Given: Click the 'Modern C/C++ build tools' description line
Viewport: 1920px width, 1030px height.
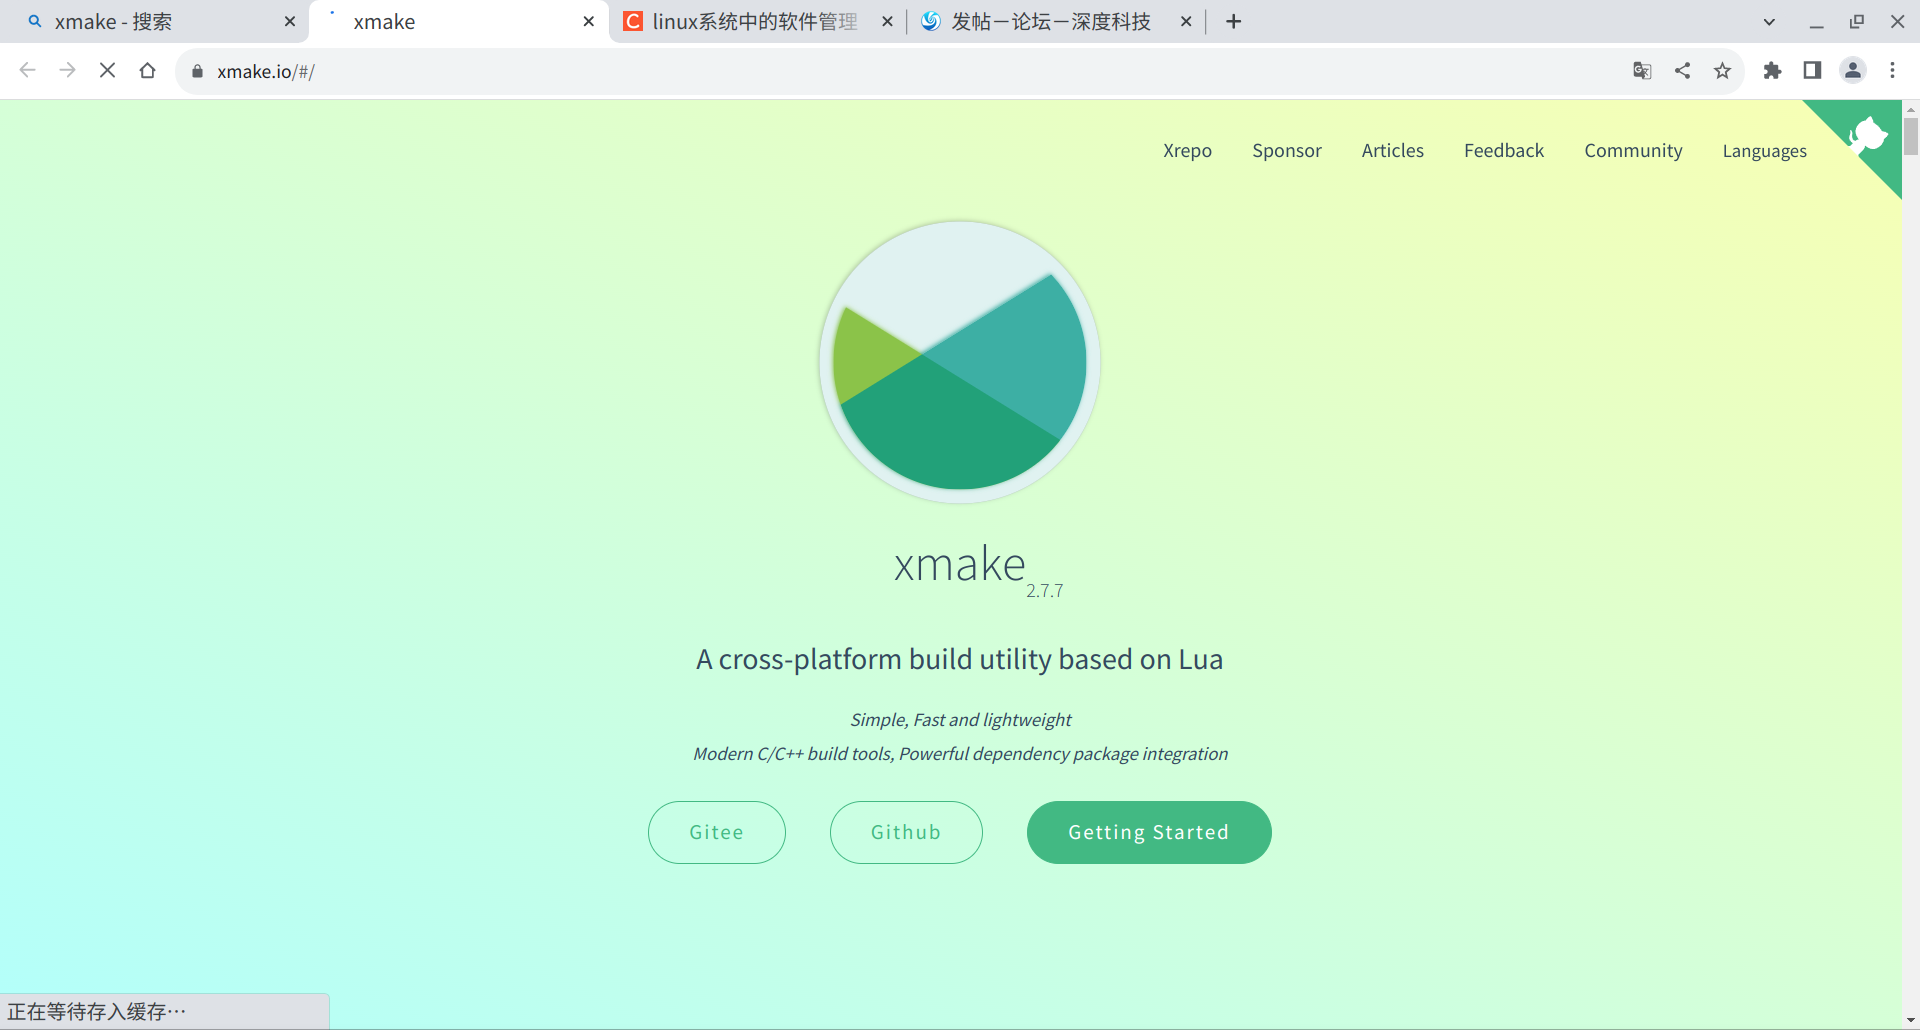Looking at the screenshot, I should point(960,754).
